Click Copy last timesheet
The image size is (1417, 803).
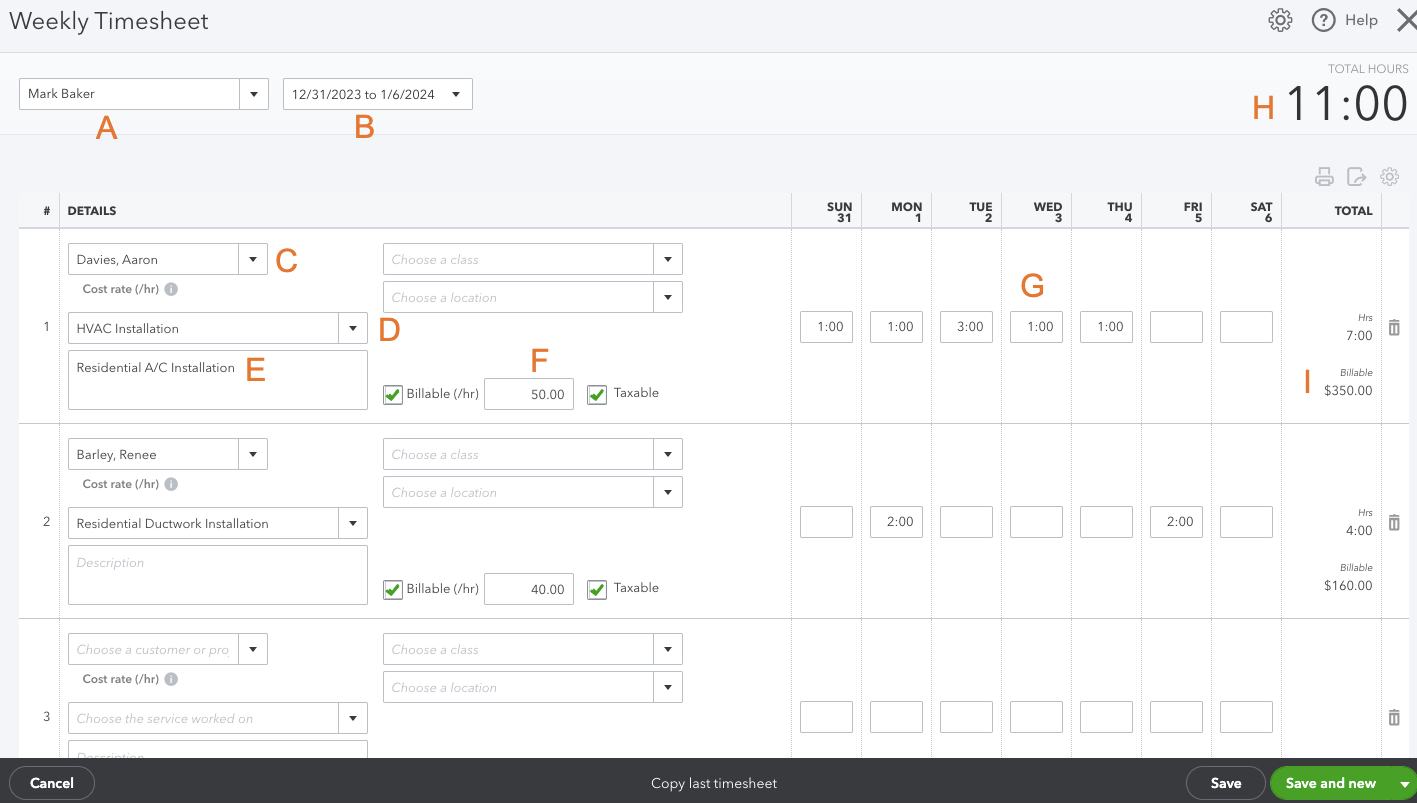[x=713, y=782]
